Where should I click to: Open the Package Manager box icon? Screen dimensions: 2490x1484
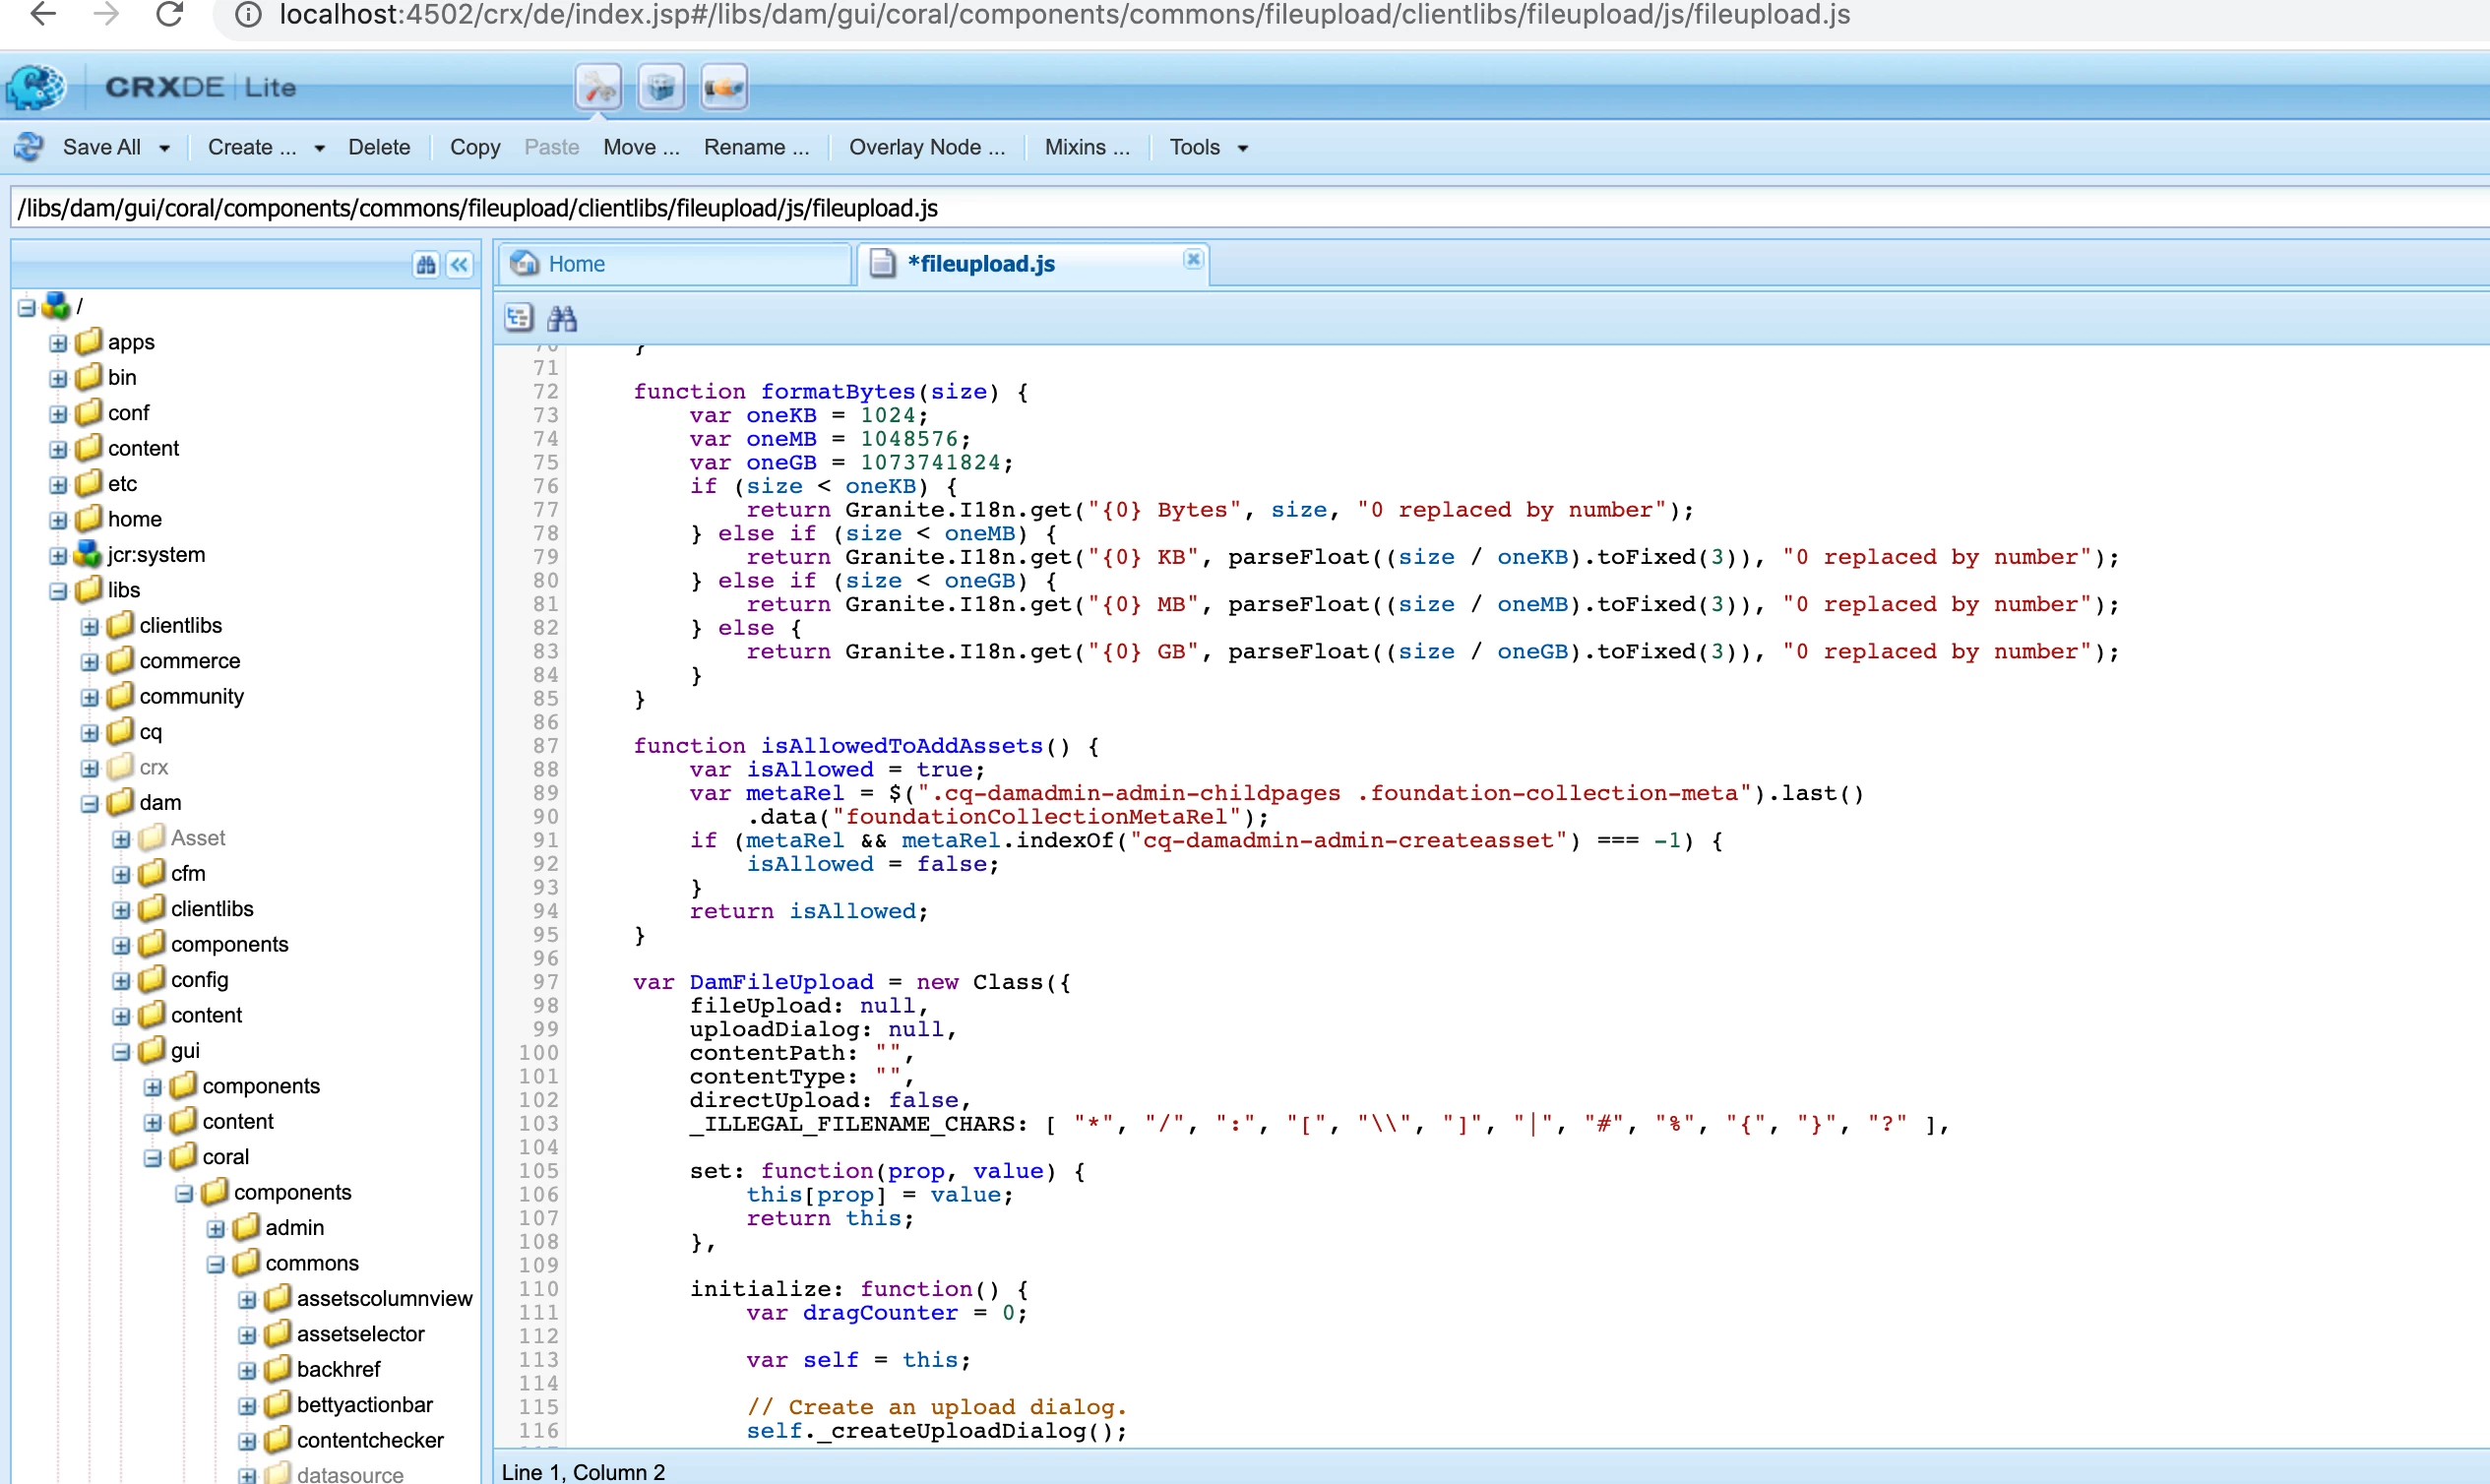pyautogui.click(x=661, y=88)
